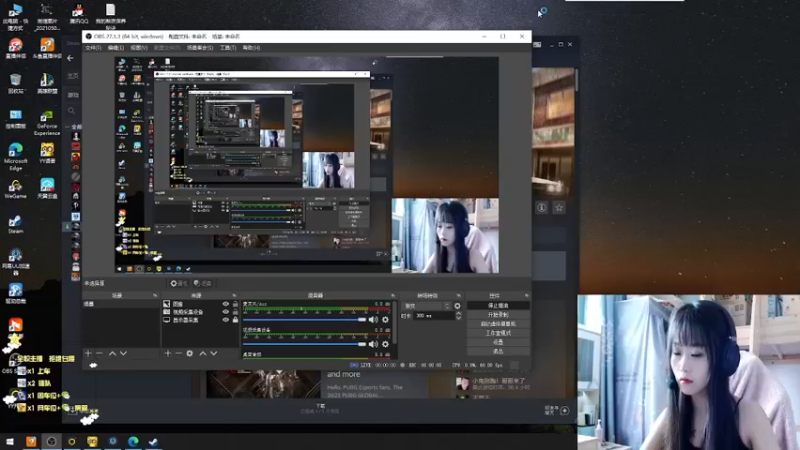Open 视频采集设备 mixer settings gear

click(x=385, y=344)
